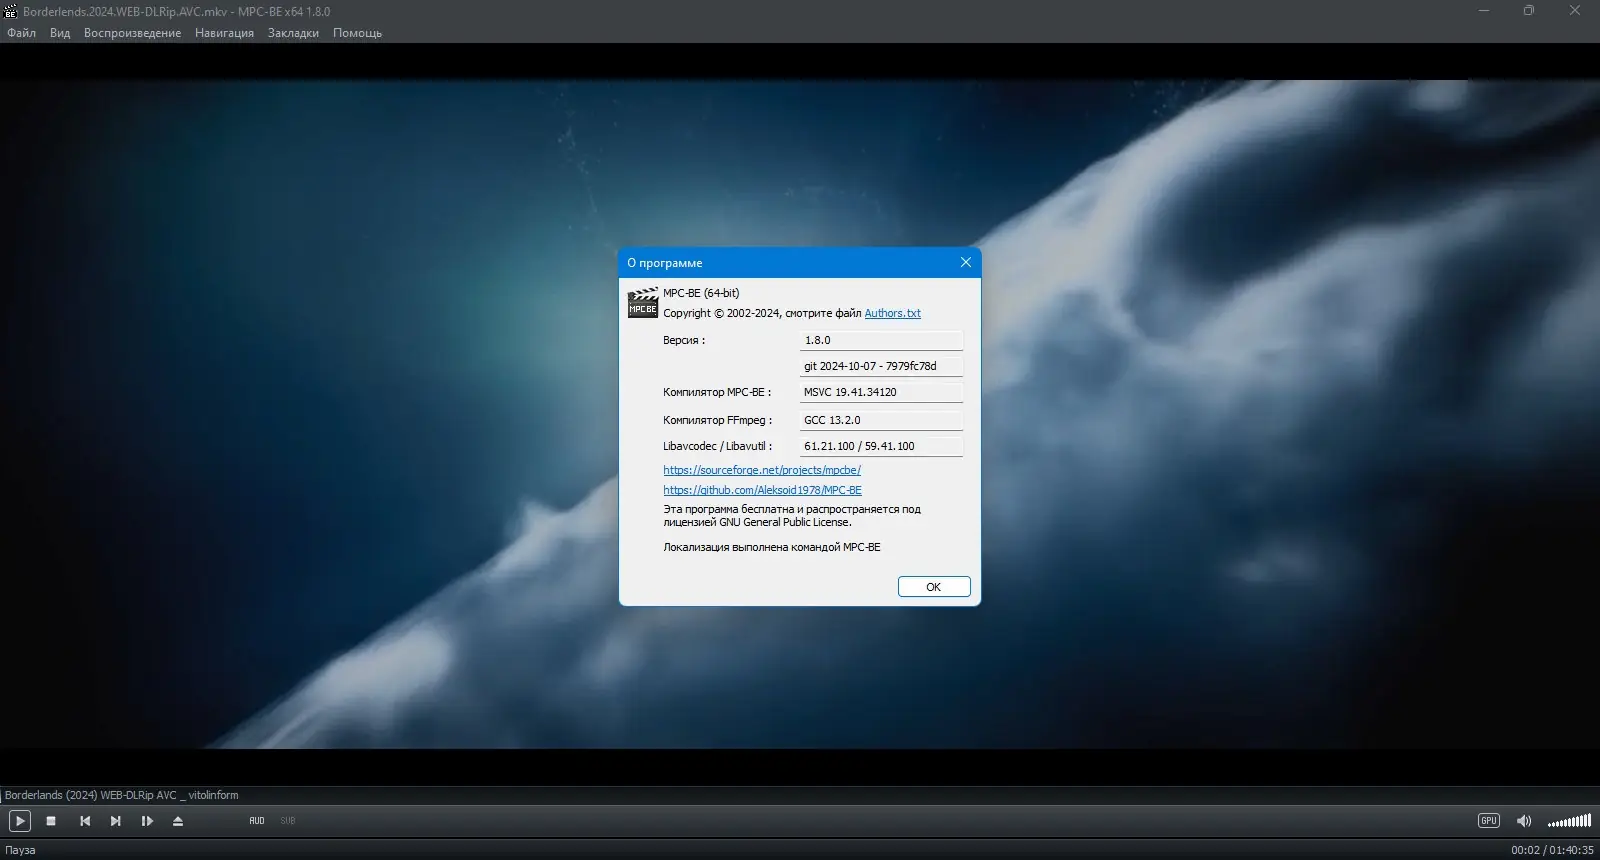The image size is (1600, 860).
Task: Open the Файл menu
Action: click(x=21, y=33)
